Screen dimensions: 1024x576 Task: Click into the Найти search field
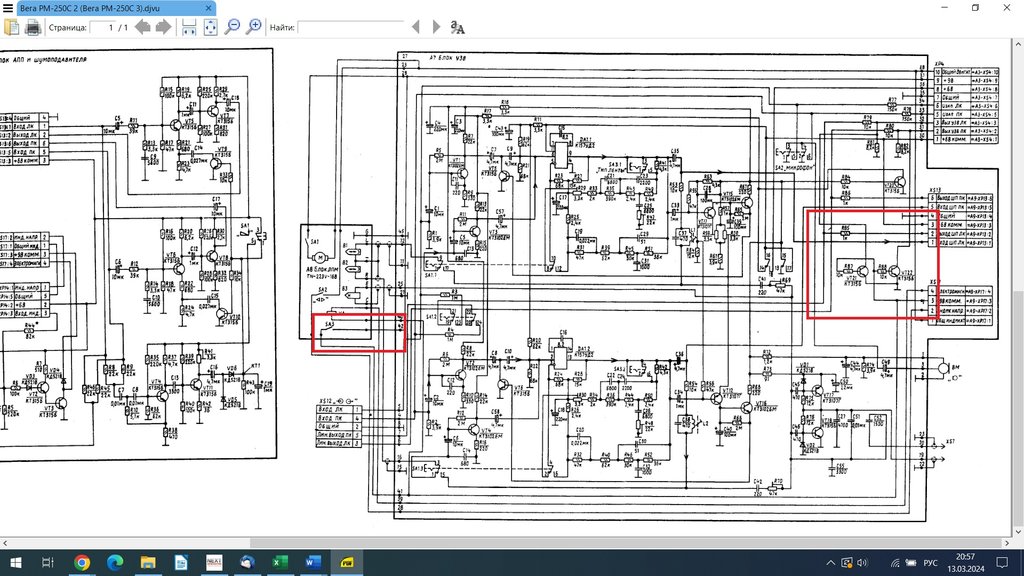pyautogui.click(x=351, y=27)
